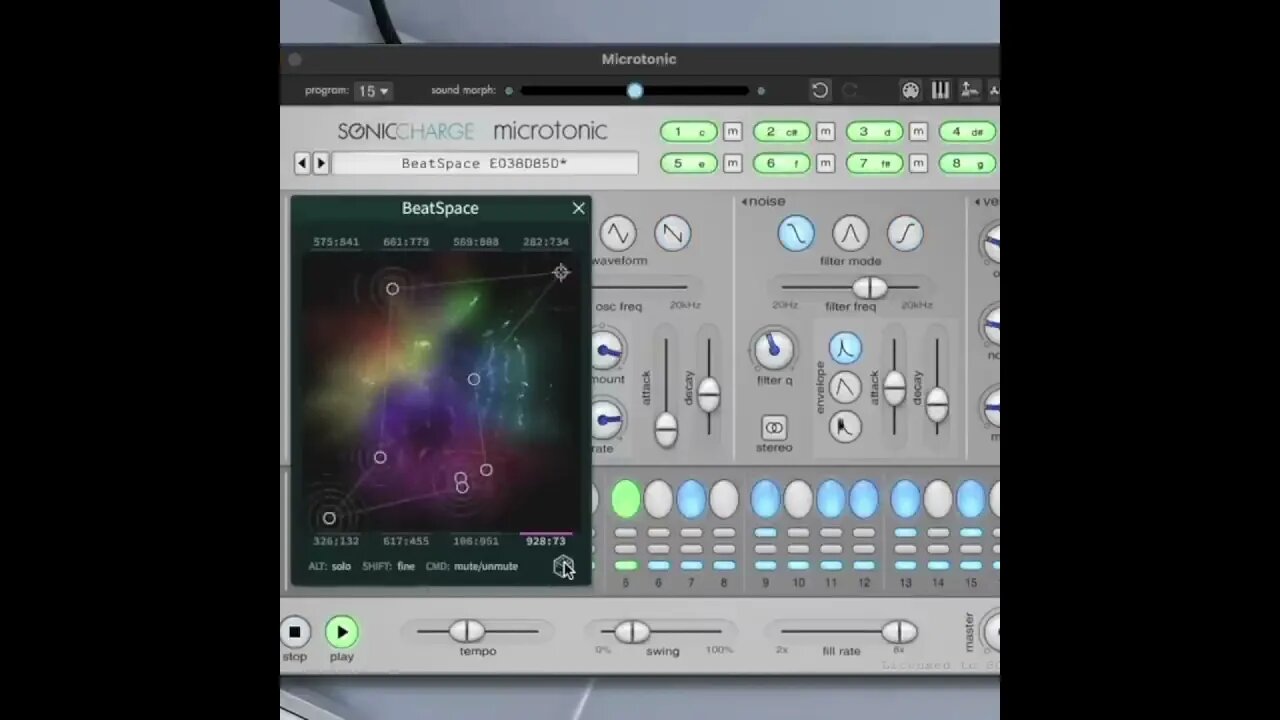Image resolution: width=1280 pixels, height=720 pixels.
Task: Click BeatSpace coordinate 661:779
Action: [x=406, y=242]
